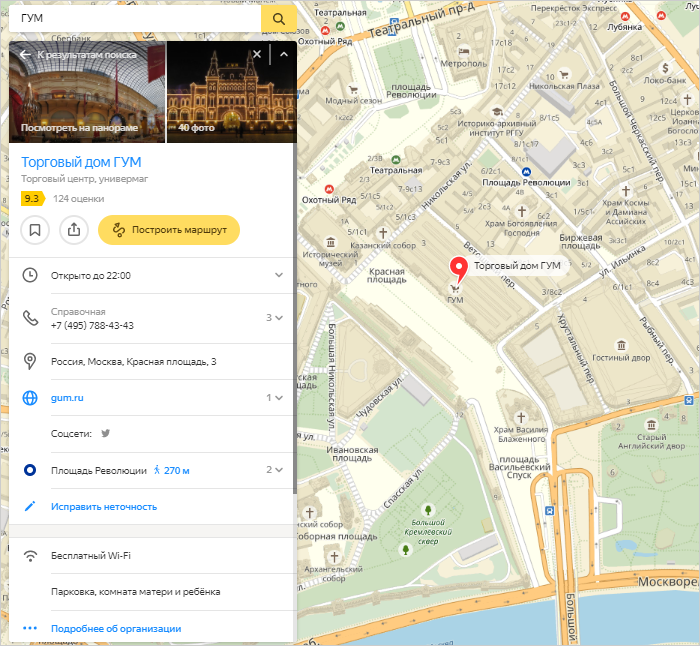Click Площадь Революции metro station in card
This screenshot has width=700, height=646.
click(99, 471)
